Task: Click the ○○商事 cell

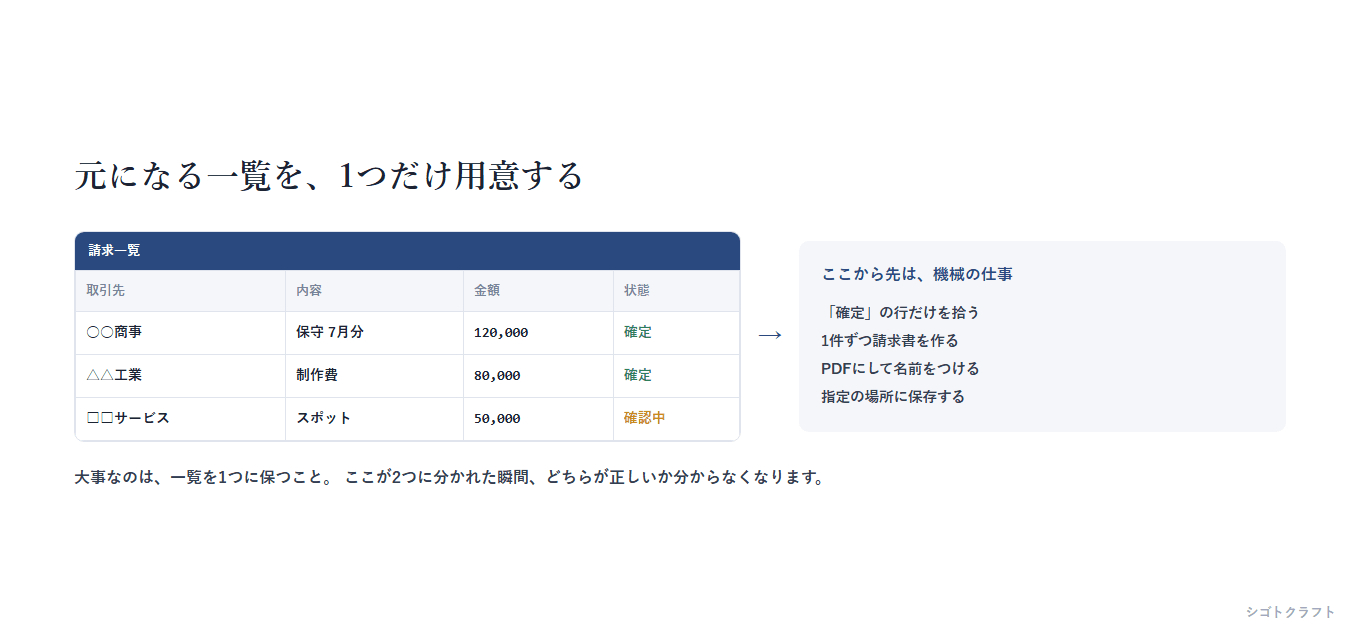Action: [180, 333]
